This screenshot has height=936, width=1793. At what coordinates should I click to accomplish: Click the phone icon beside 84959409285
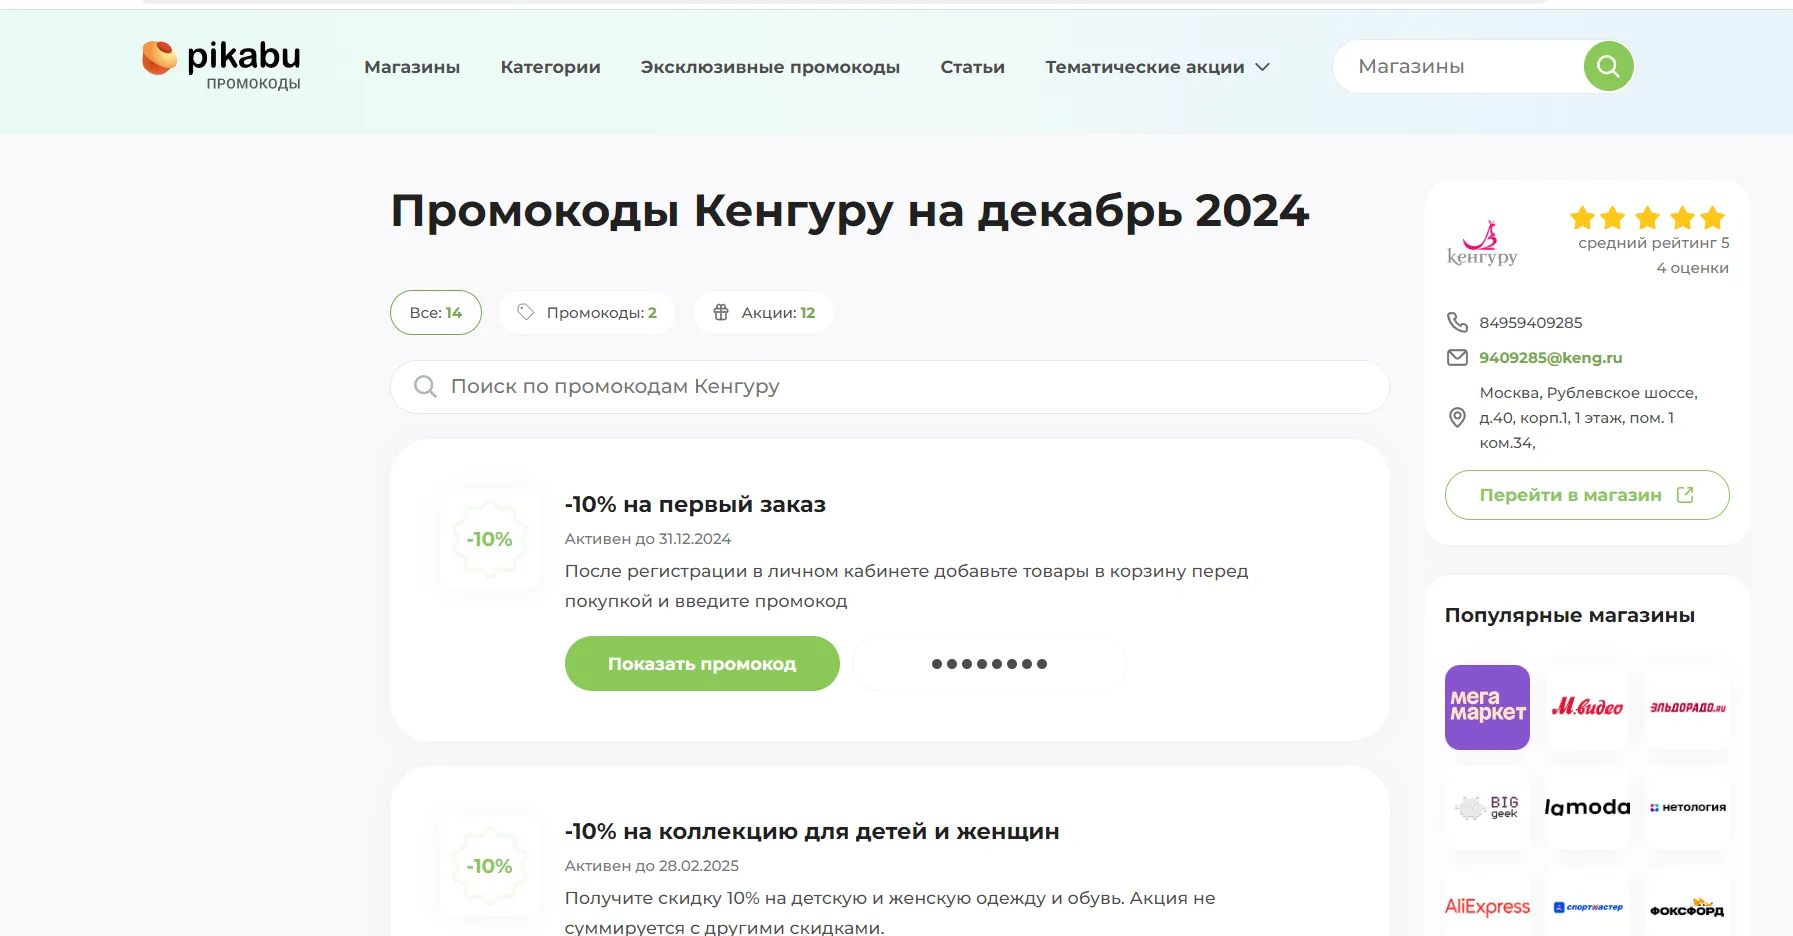click(x=1457, y=322)
